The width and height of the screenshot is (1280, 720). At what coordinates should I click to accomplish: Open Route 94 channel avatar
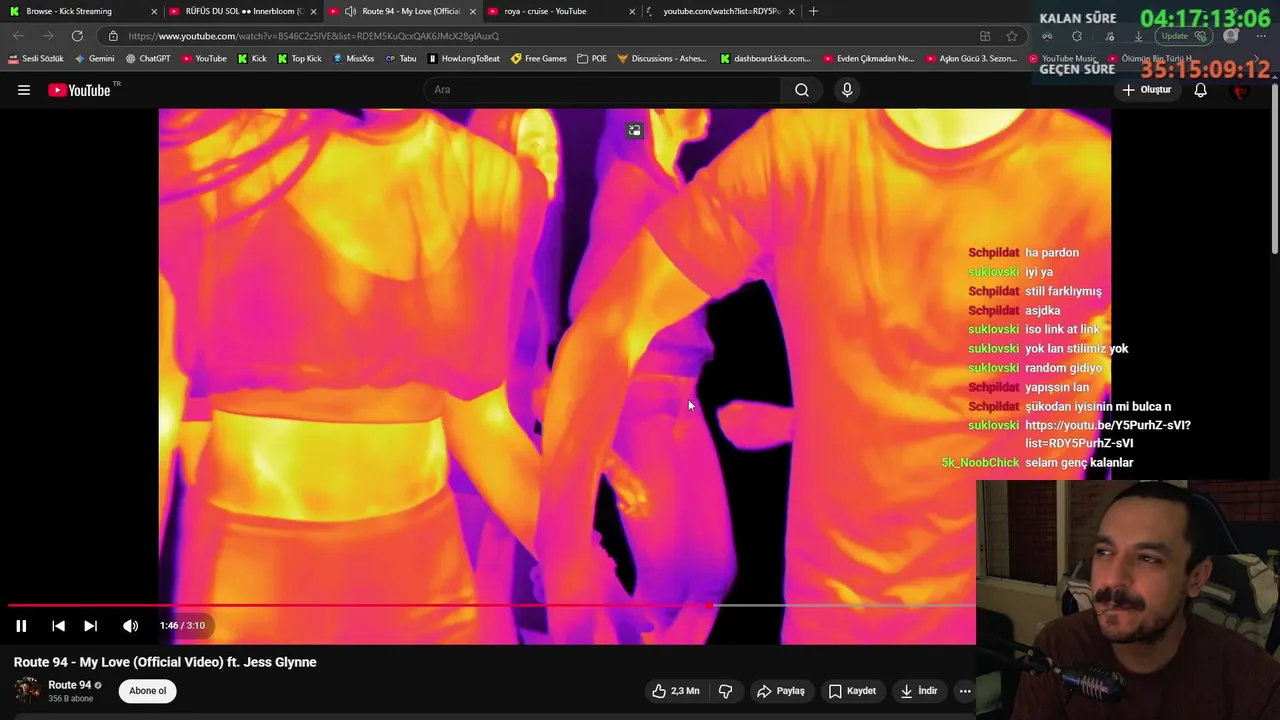(27, 691)
